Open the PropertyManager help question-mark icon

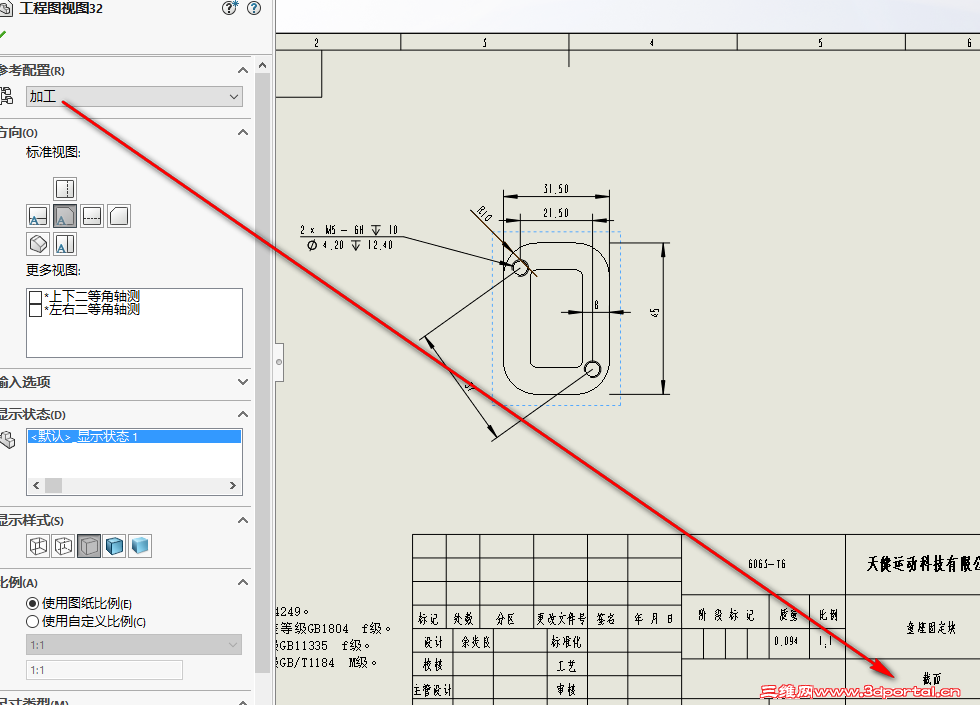(254, 8)
